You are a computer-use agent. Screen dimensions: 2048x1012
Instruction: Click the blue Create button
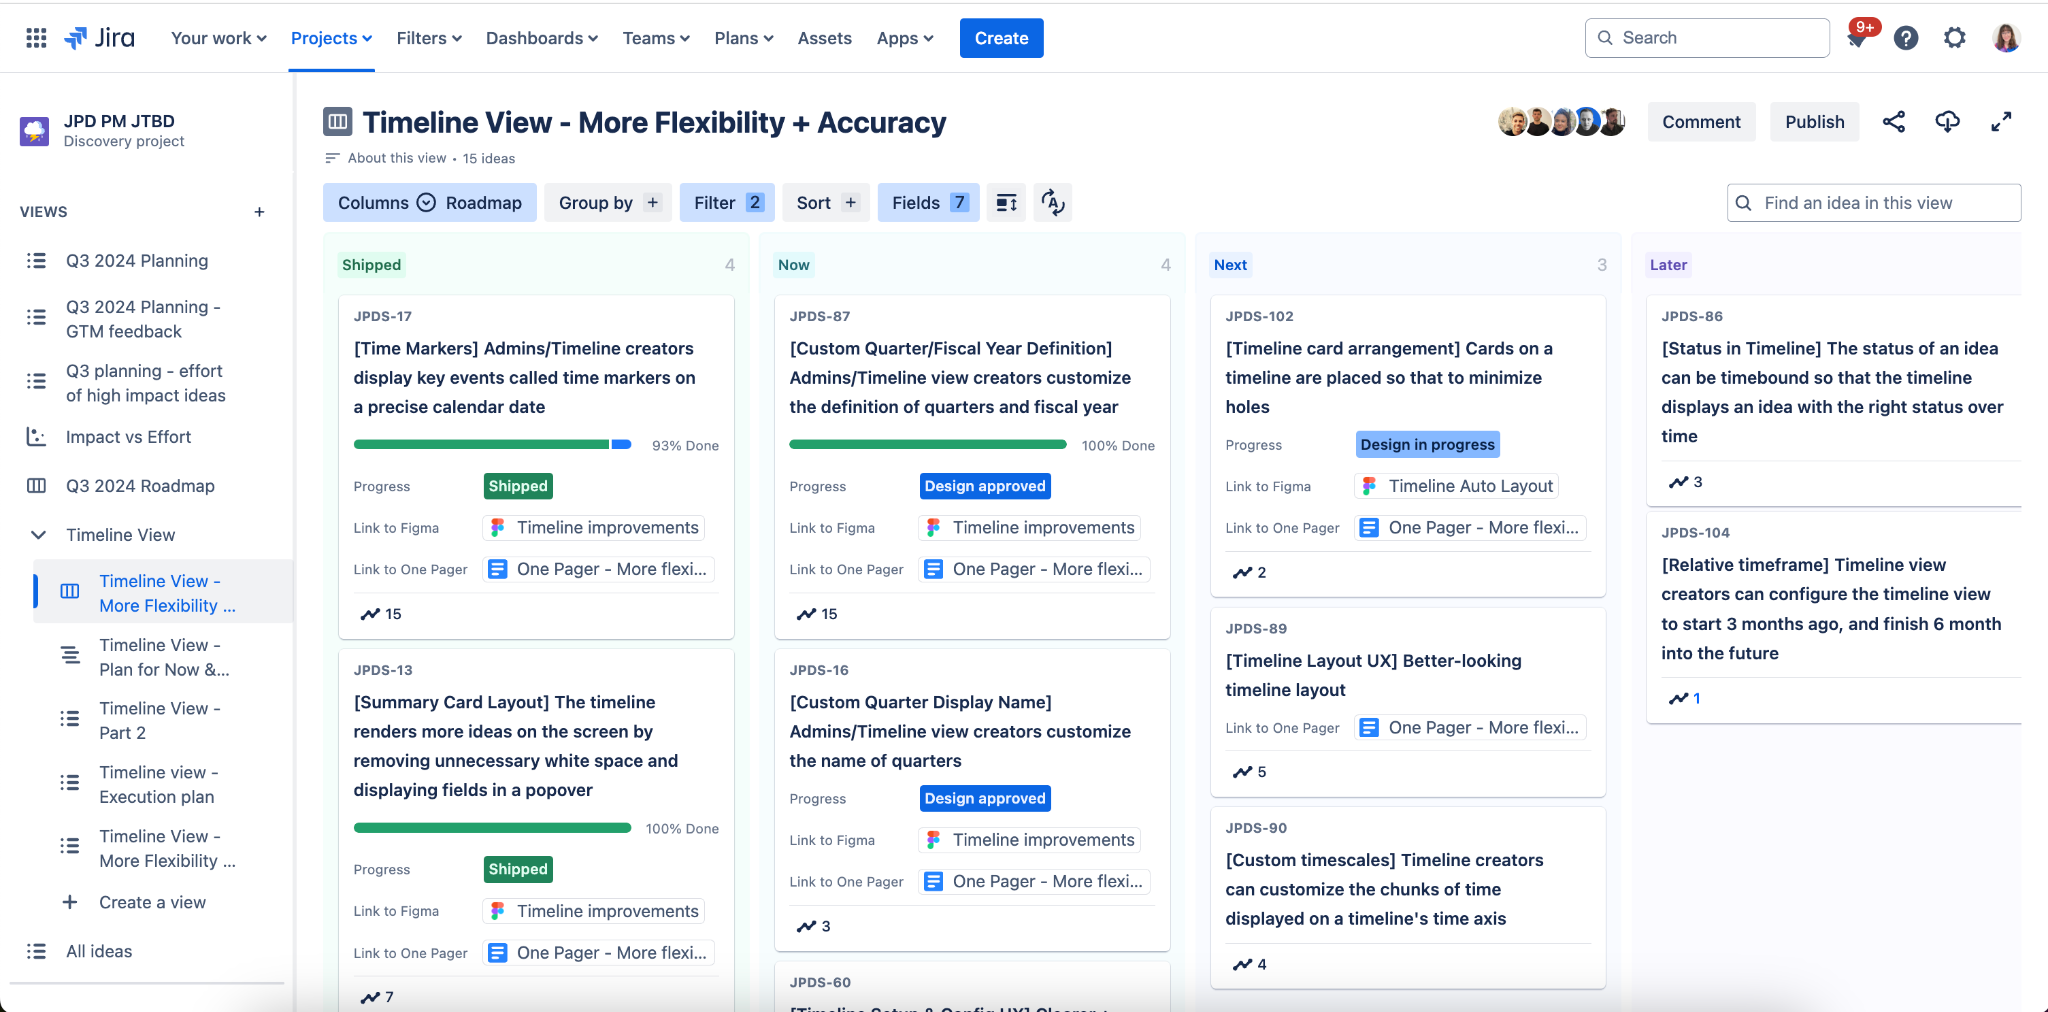coord(1001,38)
